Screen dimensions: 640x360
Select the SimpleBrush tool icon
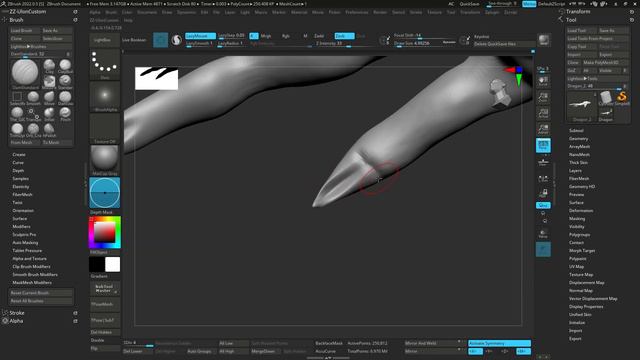[x=622, y=98]
